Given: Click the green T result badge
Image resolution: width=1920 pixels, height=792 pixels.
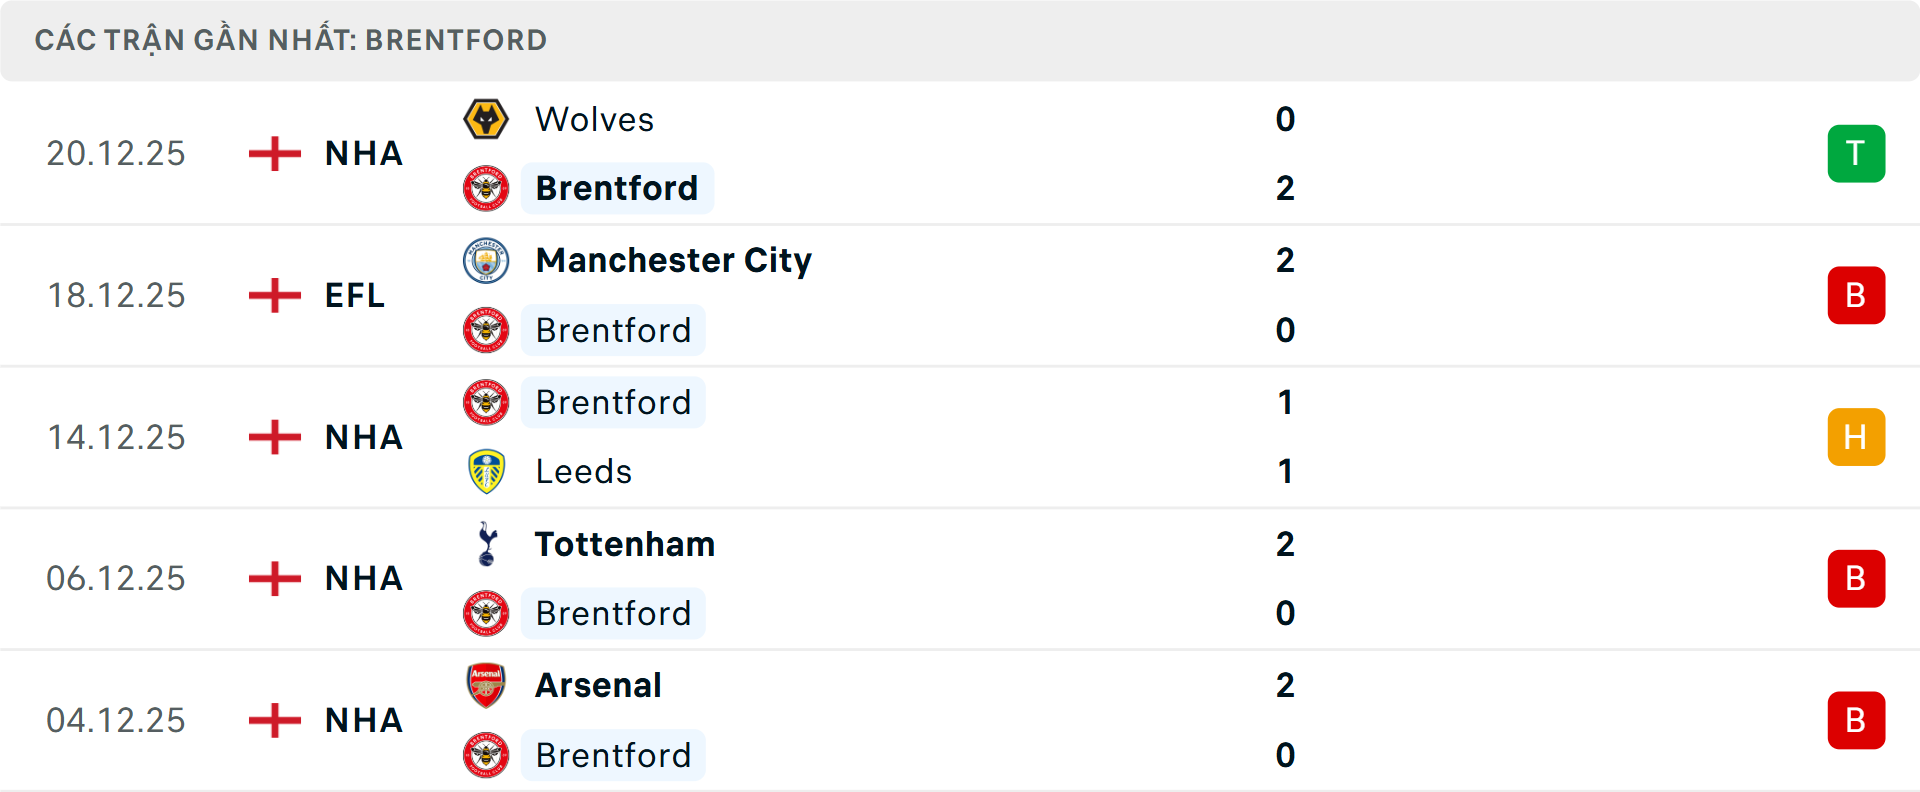Looking at the screenshot, I should pyautogui.click(x=1856, y=153).
